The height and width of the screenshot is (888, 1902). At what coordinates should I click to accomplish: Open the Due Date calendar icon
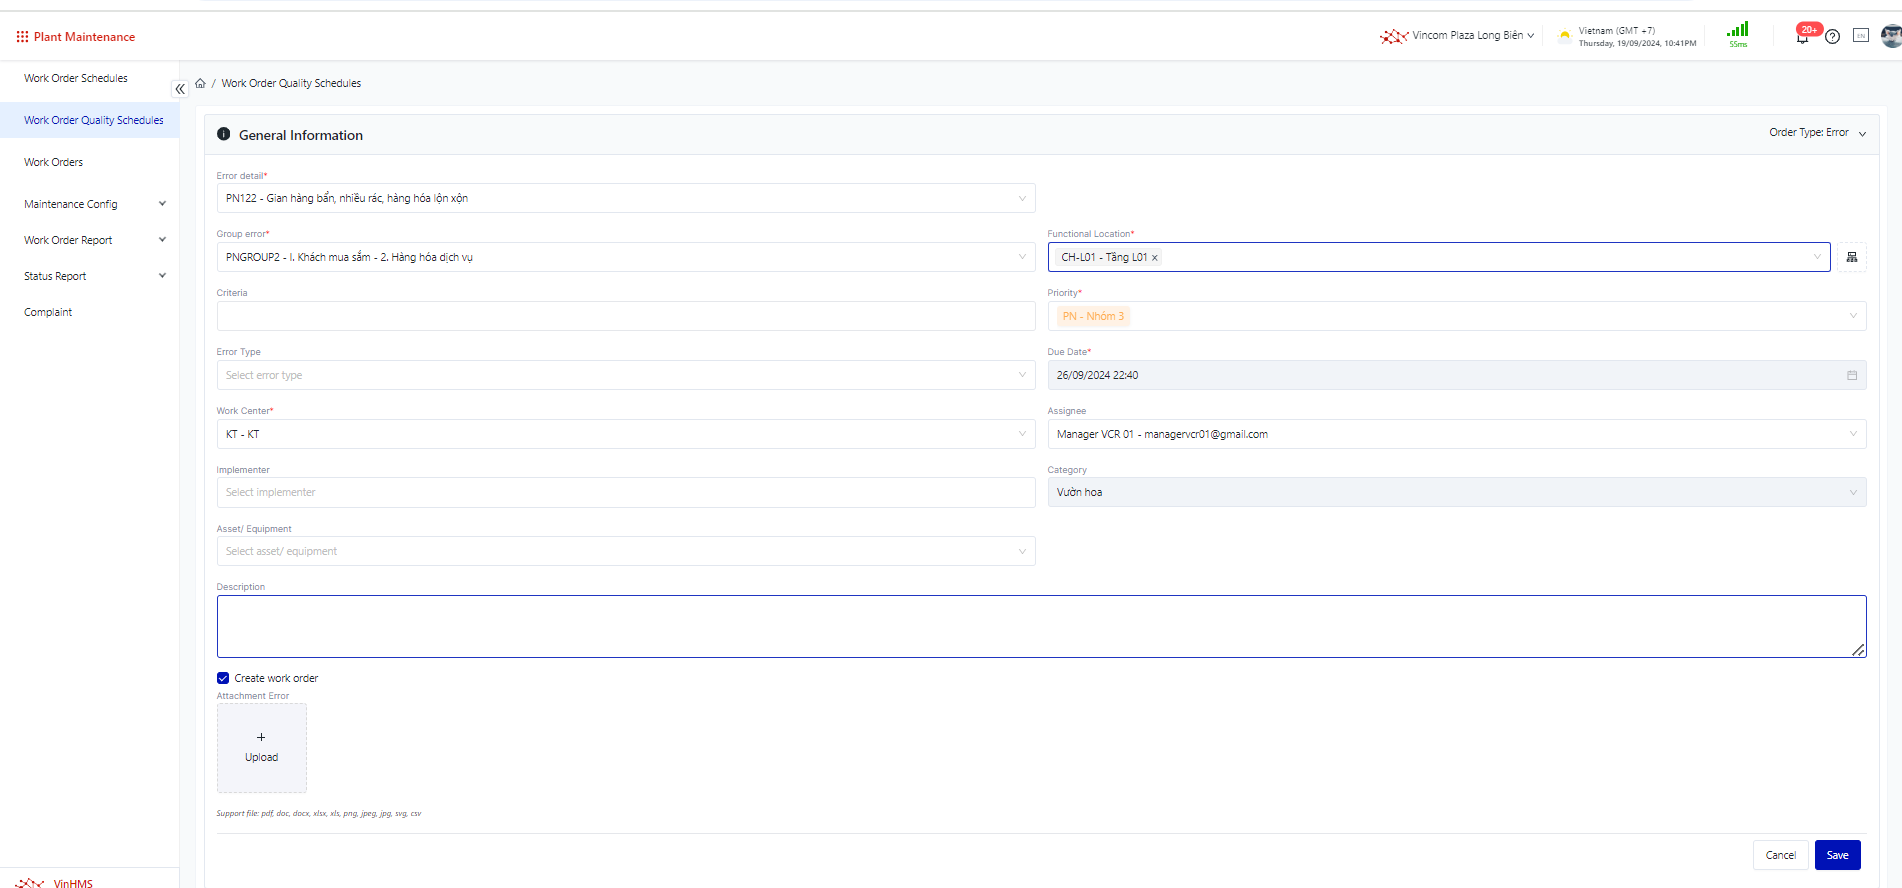[x=1851, y=375]
